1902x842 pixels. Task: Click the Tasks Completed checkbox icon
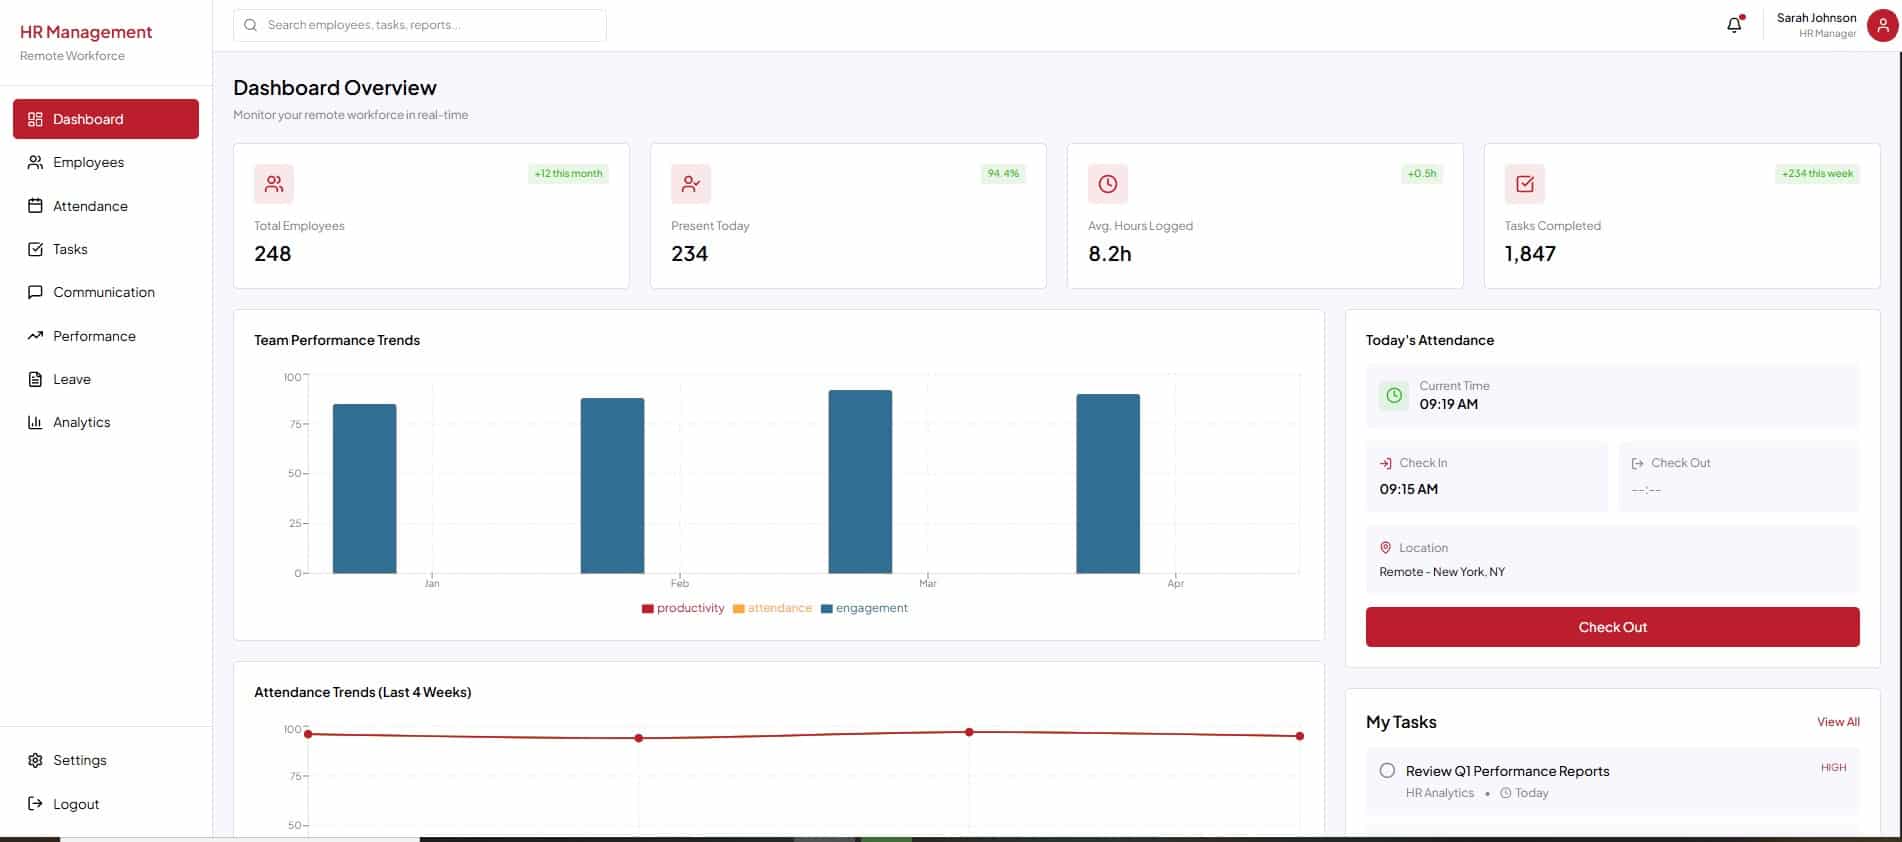point(1524,184)
